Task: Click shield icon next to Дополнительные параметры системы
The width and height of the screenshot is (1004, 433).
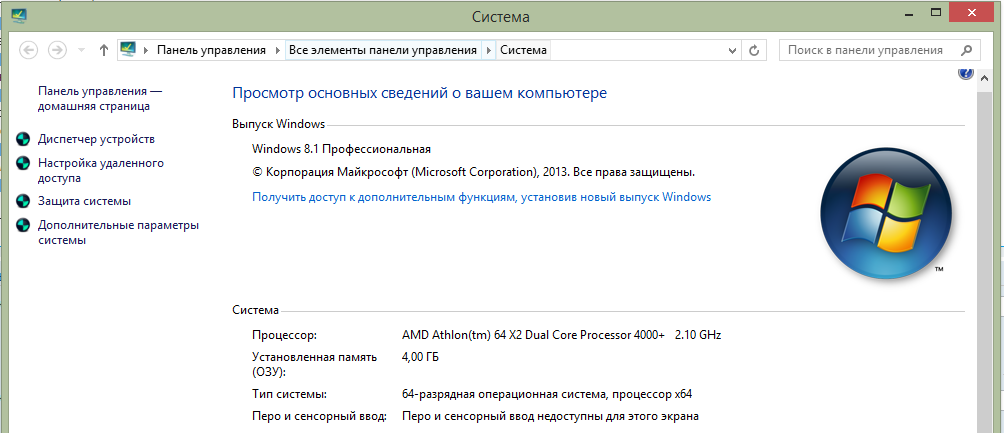Action: click(22, 225)
